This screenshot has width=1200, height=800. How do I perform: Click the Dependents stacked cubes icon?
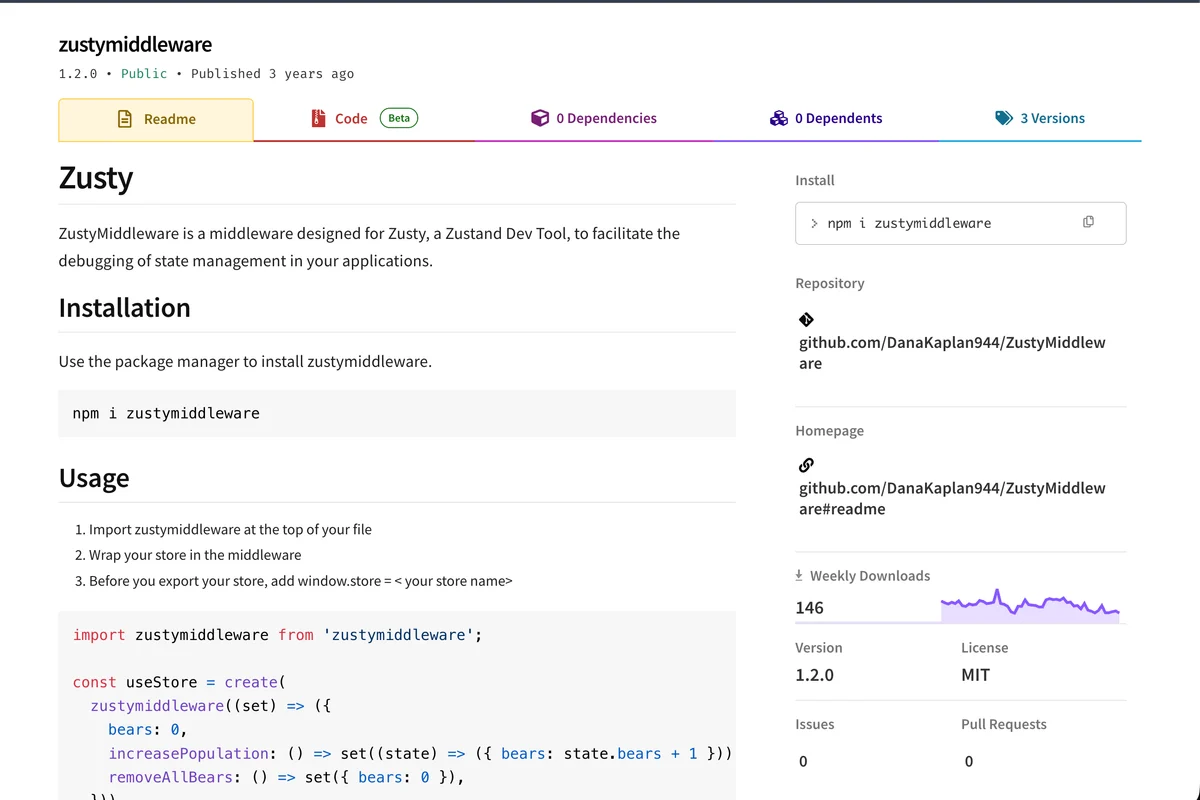[x=779, y=118]
